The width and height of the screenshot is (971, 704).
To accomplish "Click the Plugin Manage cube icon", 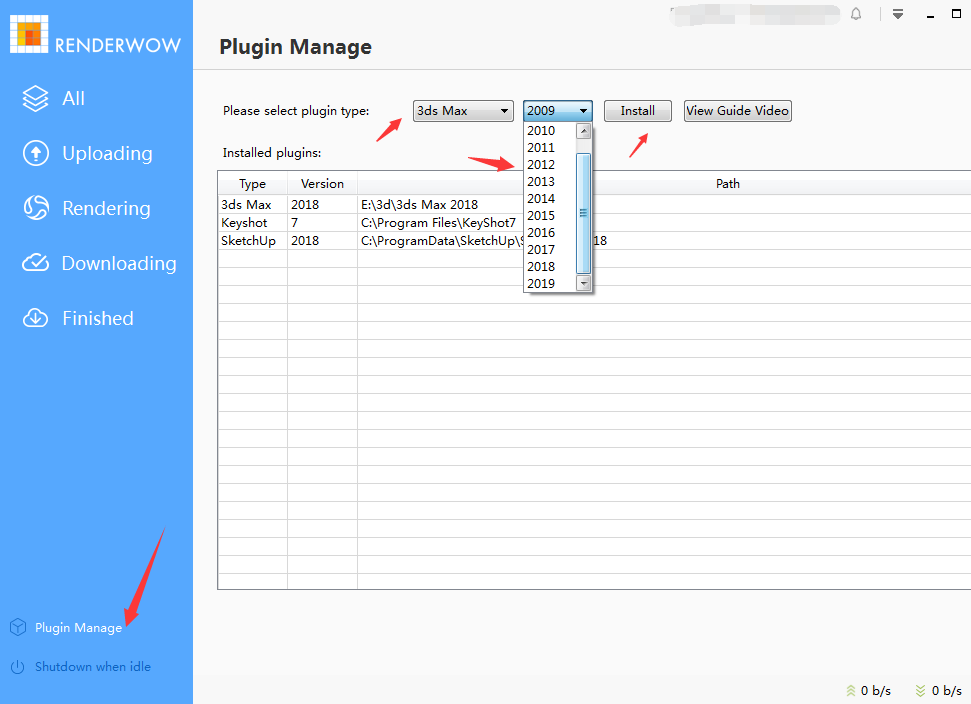I will (18, 627).
